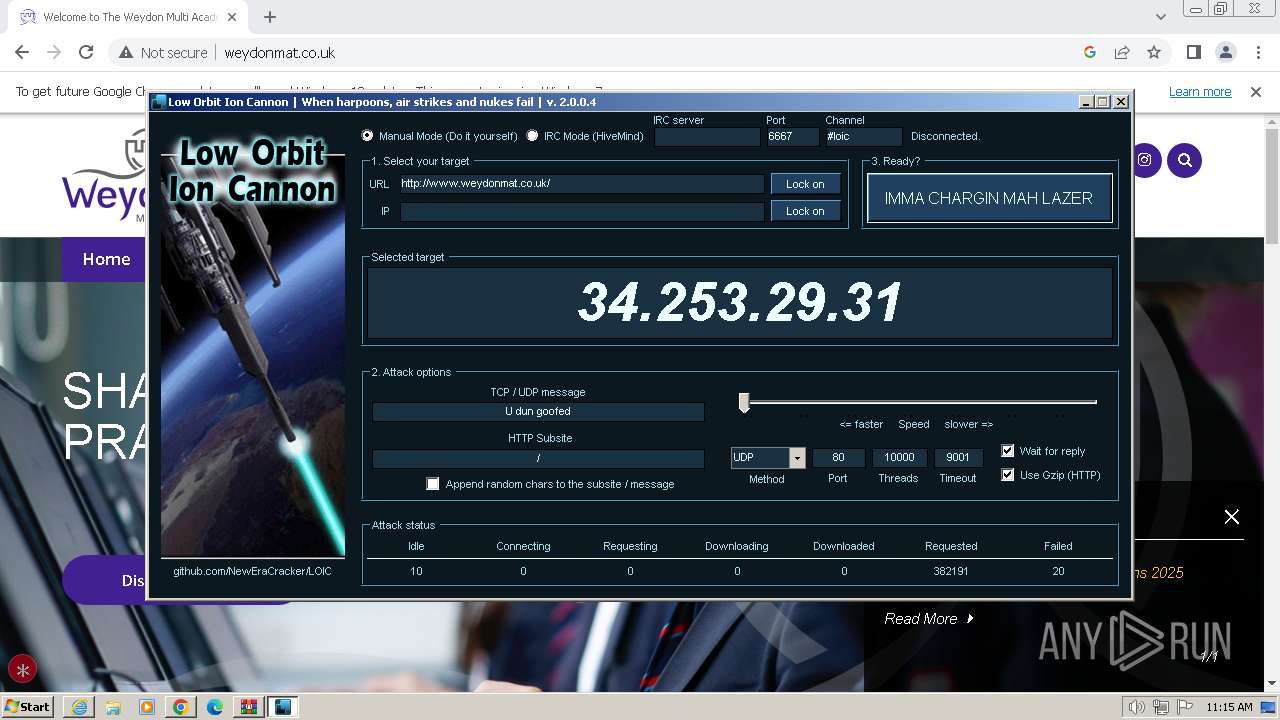This screenshot has height=720, width=1280.
Task: Click the Threads field showing 10000
Action: (x=899, y=458)
